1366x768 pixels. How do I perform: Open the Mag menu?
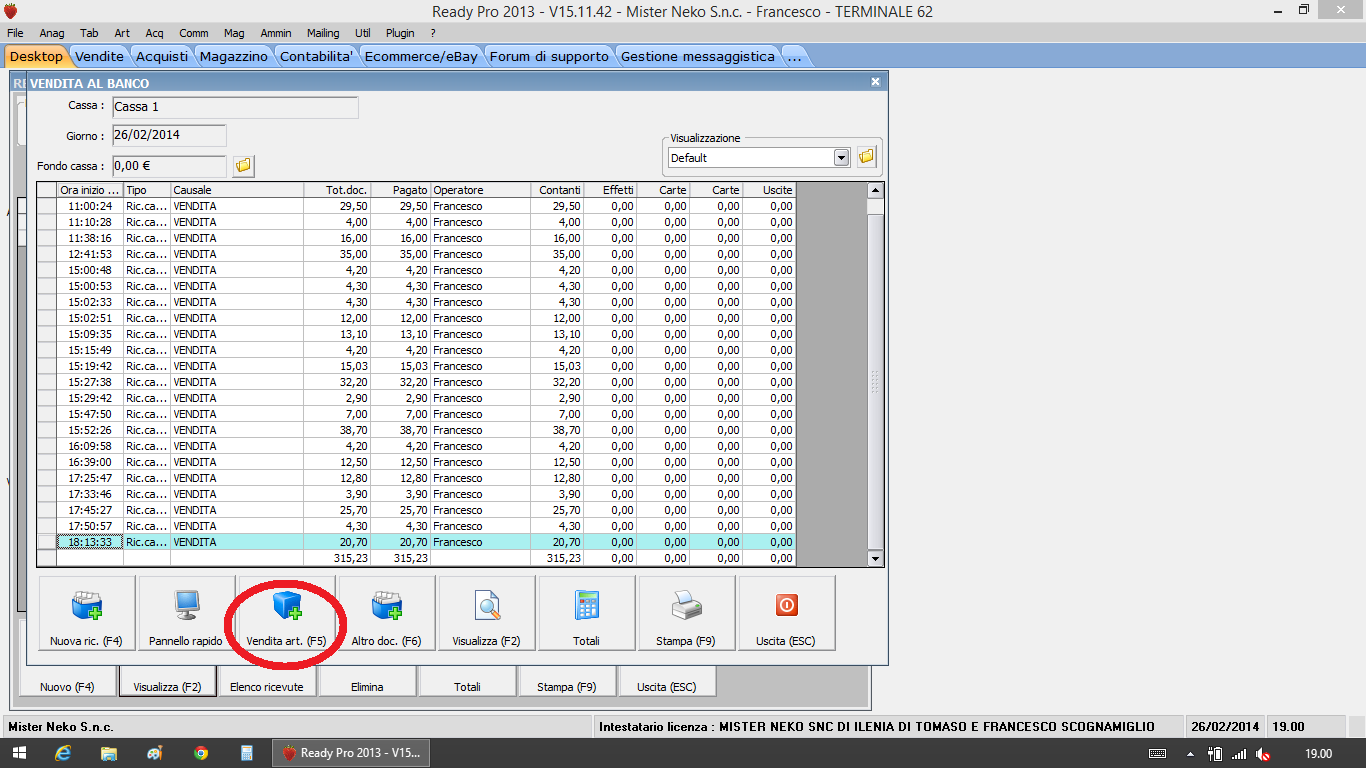pyautogui.click(x=234, y=33)
